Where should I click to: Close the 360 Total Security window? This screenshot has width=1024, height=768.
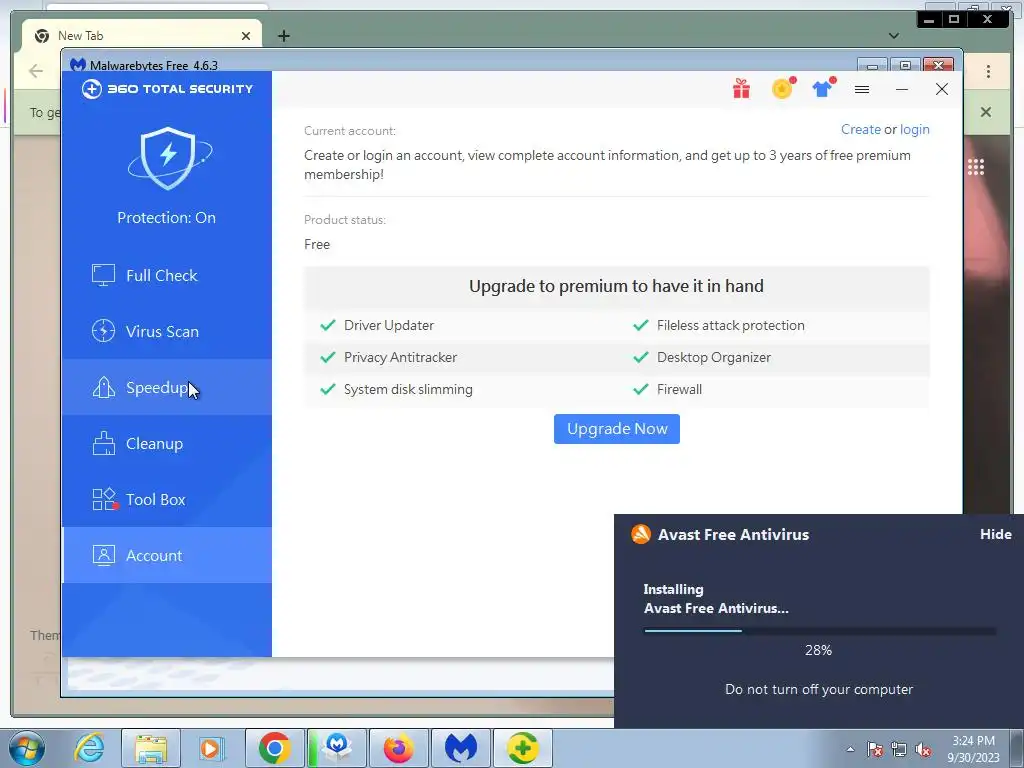click(942, 89)
